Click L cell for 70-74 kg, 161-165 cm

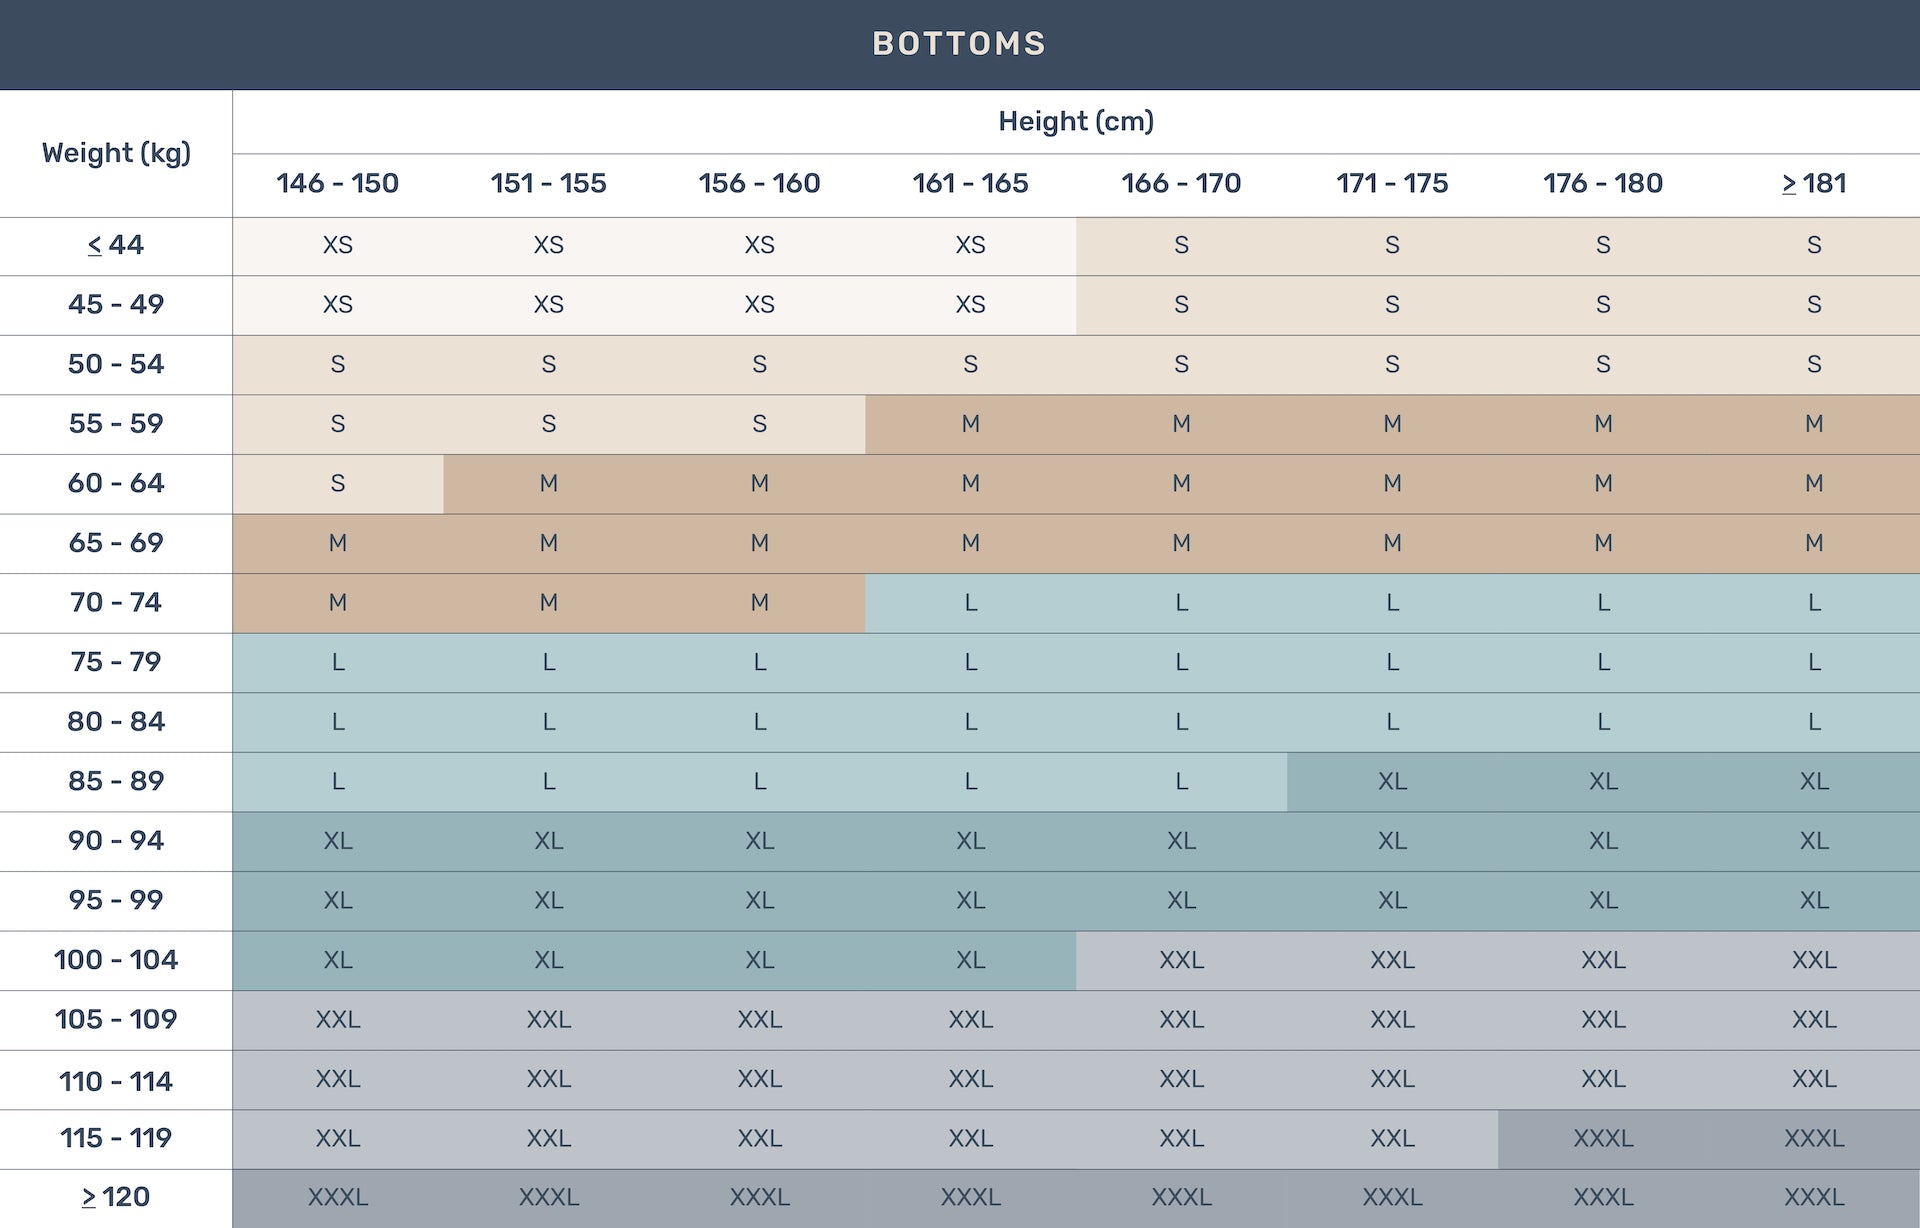tap(970, 603)
